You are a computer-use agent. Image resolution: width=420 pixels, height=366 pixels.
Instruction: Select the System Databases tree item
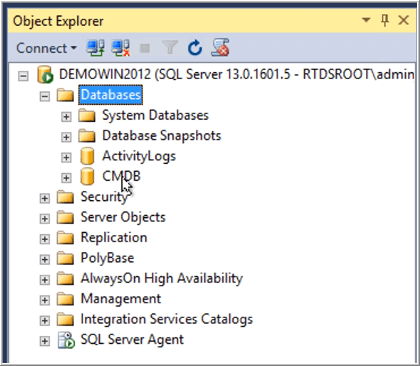tap(155, 116)
